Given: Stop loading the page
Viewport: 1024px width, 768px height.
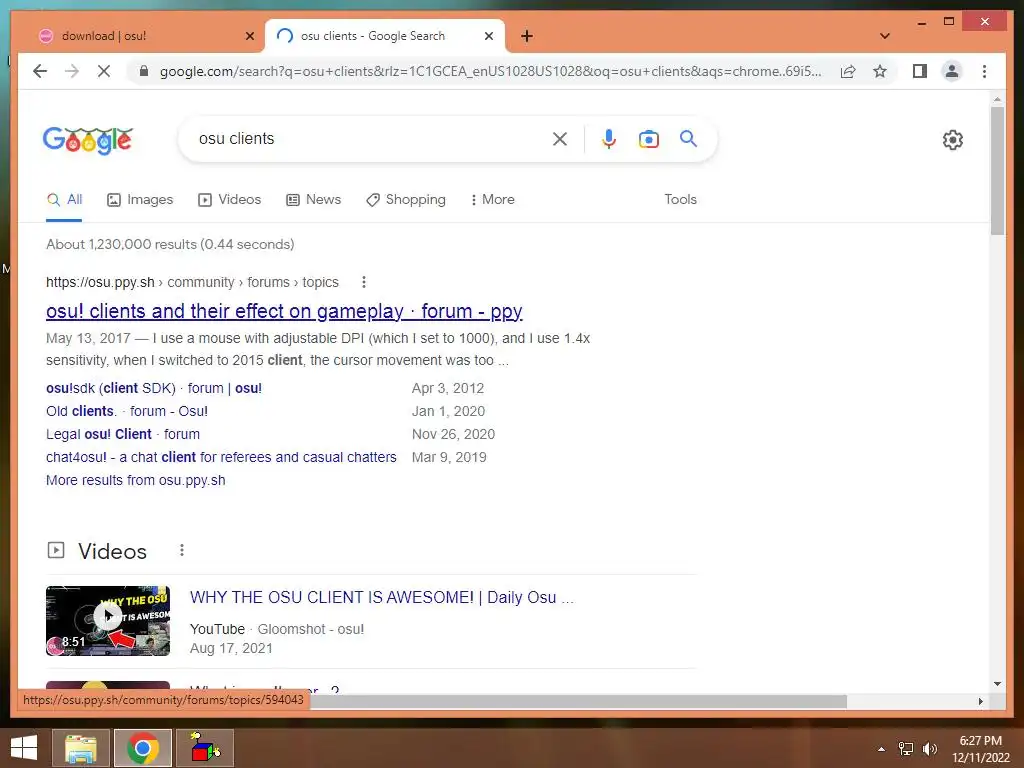Looking at the screenshot, I should coord(104,71).
